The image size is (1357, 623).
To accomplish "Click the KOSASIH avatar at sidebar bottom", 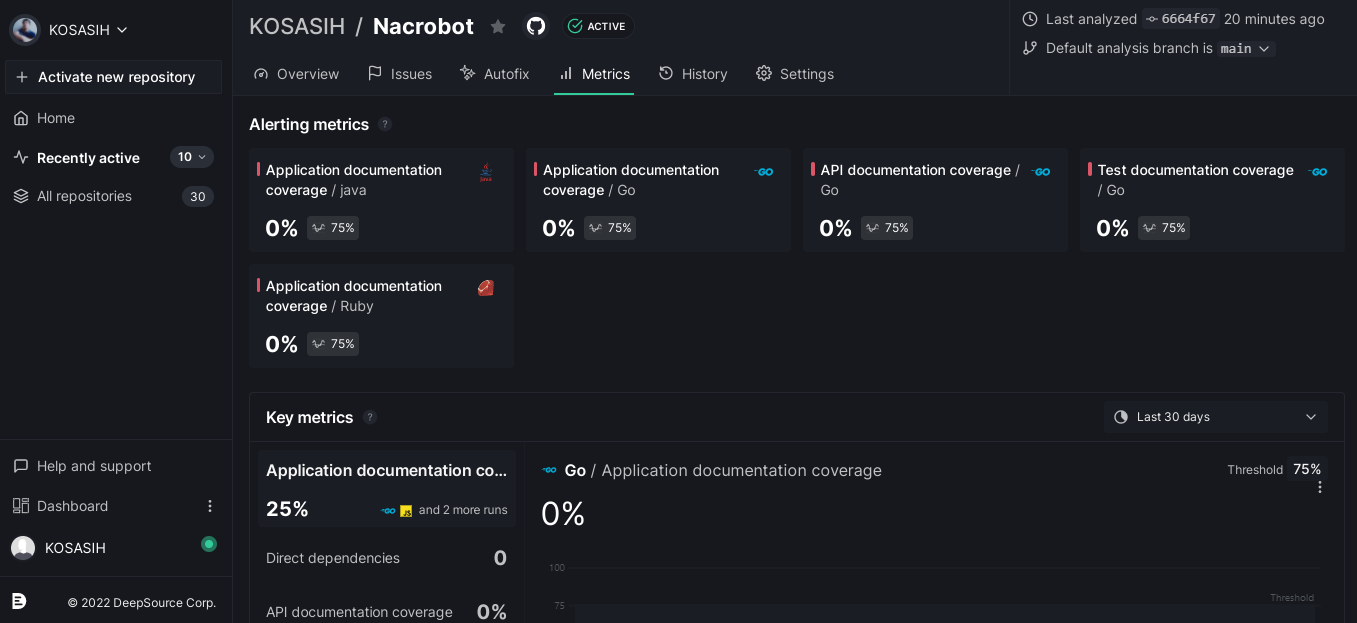I will pos(23,548).
